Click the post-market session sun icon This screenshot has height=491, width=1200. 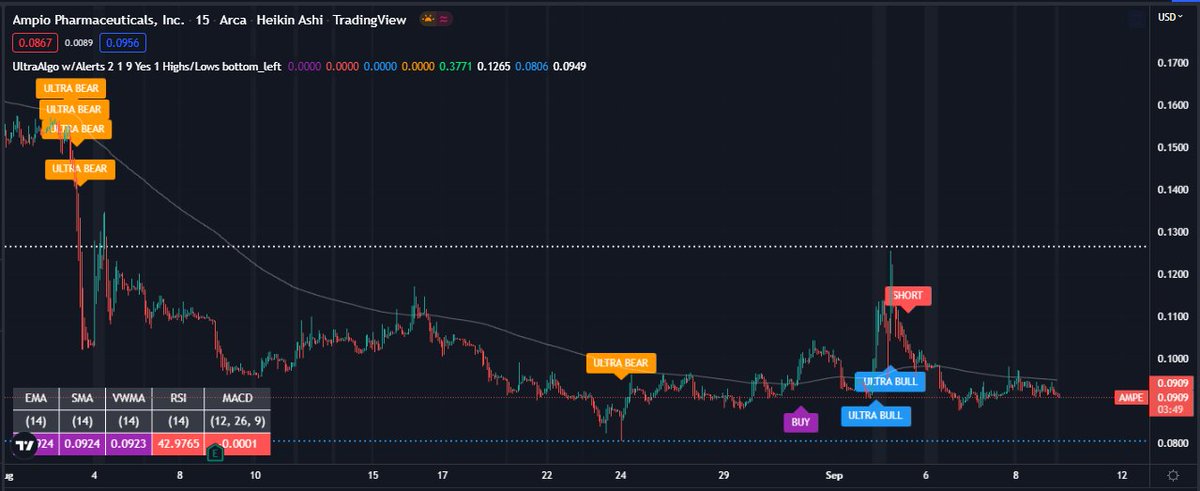428,19
